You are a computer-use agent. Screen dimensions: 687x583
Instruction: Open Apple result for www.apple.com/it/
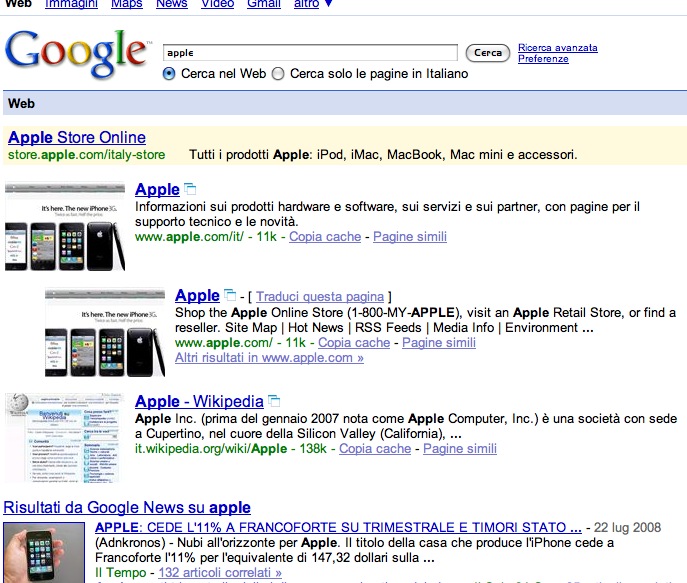(157, 189)
